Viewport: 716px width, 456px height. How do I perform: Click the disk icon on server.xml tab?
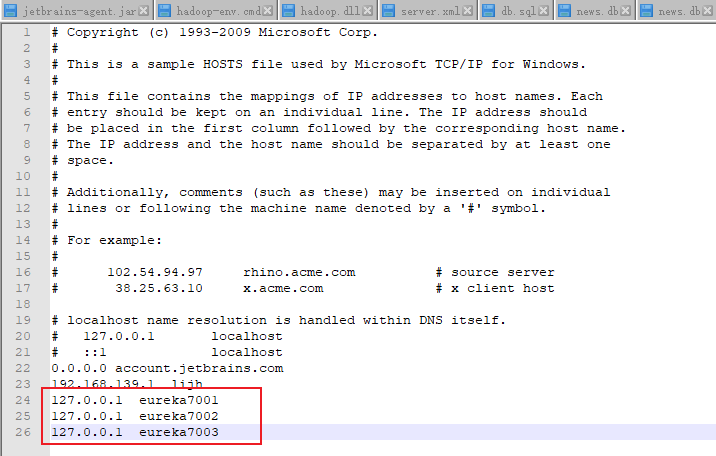click(388, 10)
